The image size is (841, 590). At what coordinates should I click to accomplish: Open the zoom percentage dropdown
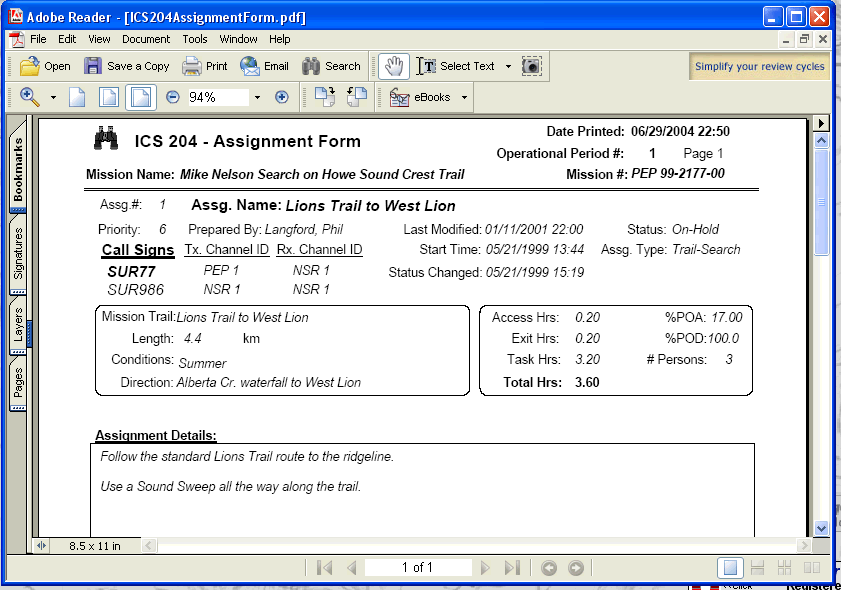pyautogui.click(x=258, y=97)
